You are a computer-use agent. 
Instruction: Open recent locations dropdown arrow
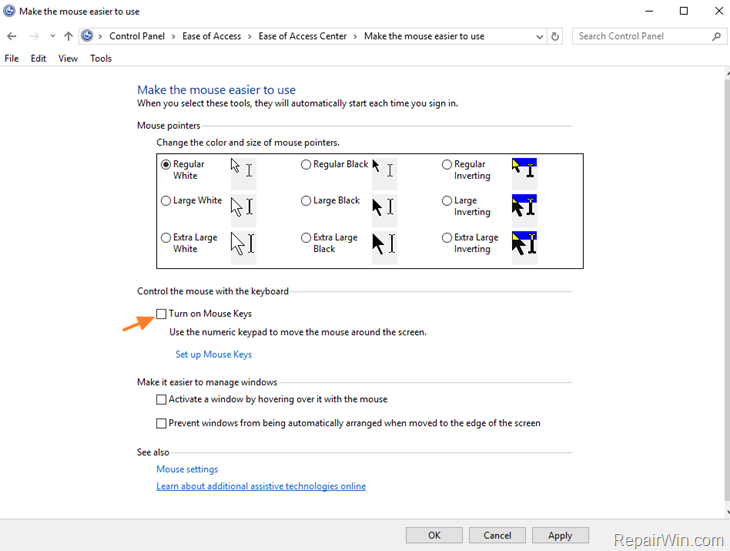coord(53,36)
